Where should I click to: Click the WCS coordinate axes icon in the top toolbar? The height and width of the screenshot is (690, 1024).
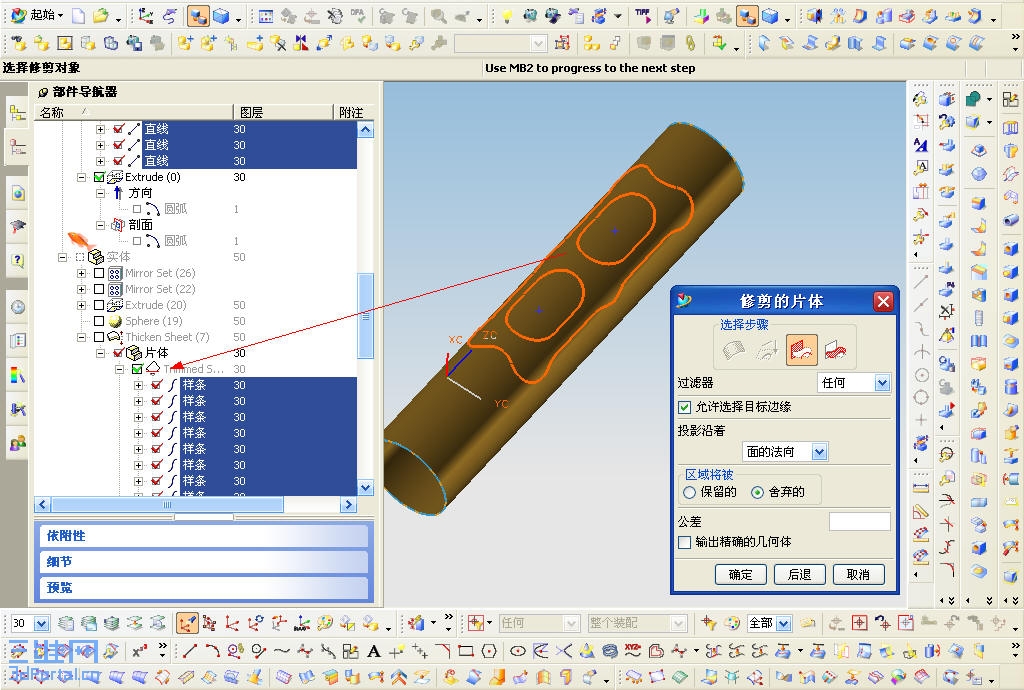[146, 16]
